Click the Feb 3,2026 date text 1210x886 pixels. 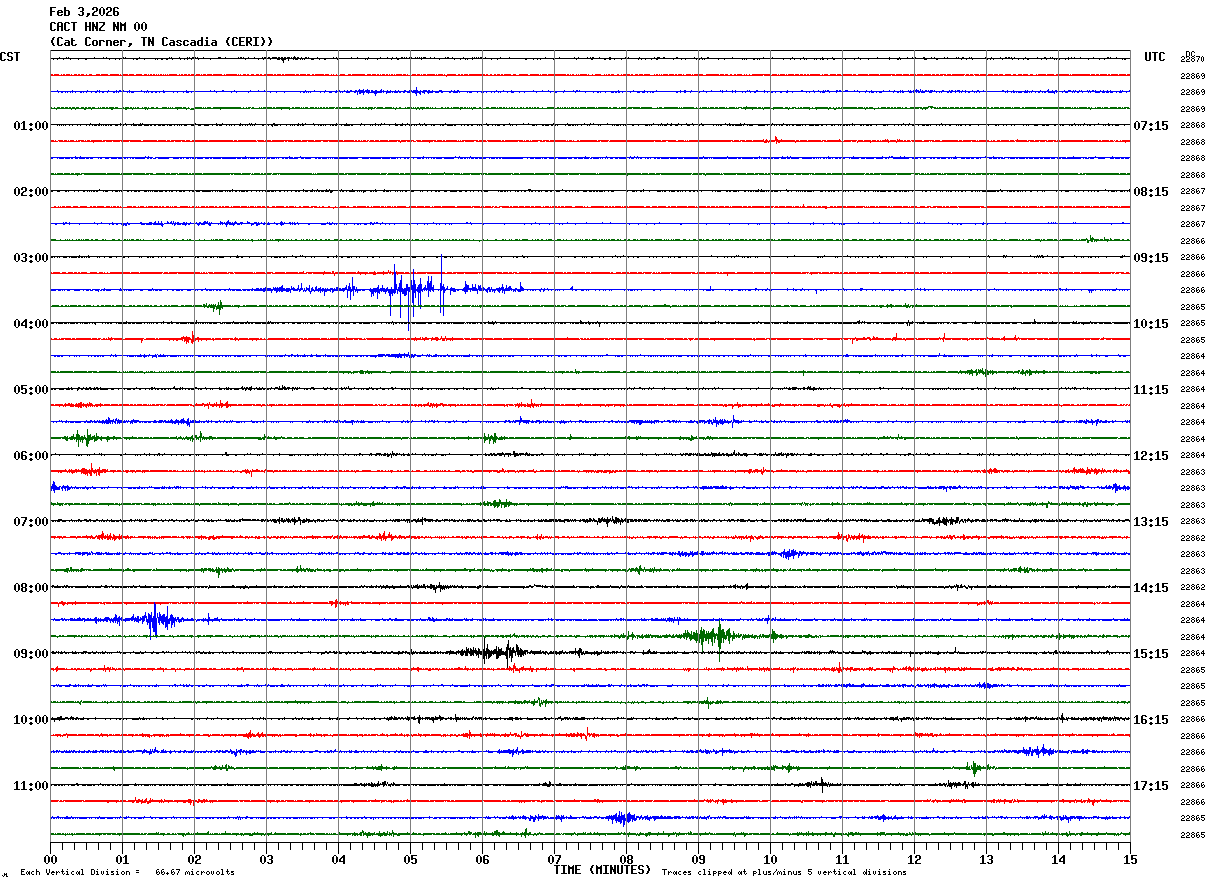[x=84, y=12]
